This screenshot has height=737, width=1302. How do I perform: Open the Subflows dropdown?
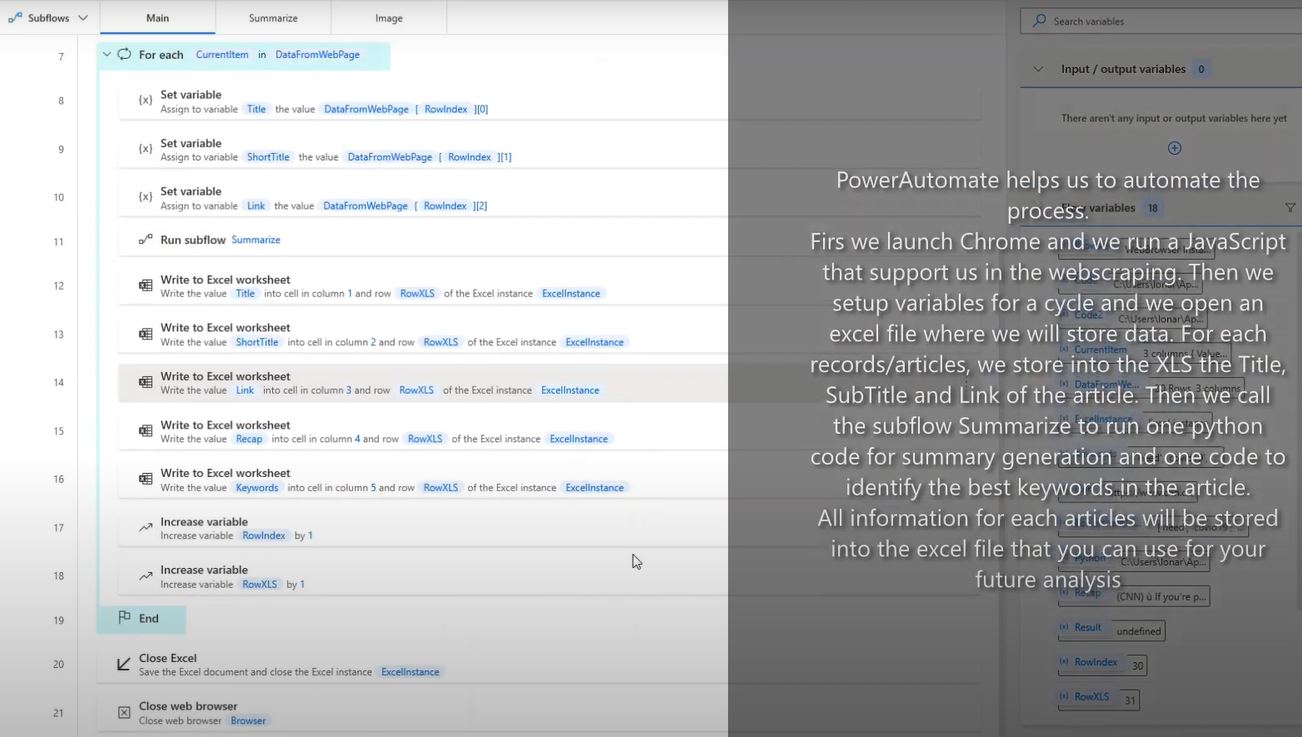(48, 18)
